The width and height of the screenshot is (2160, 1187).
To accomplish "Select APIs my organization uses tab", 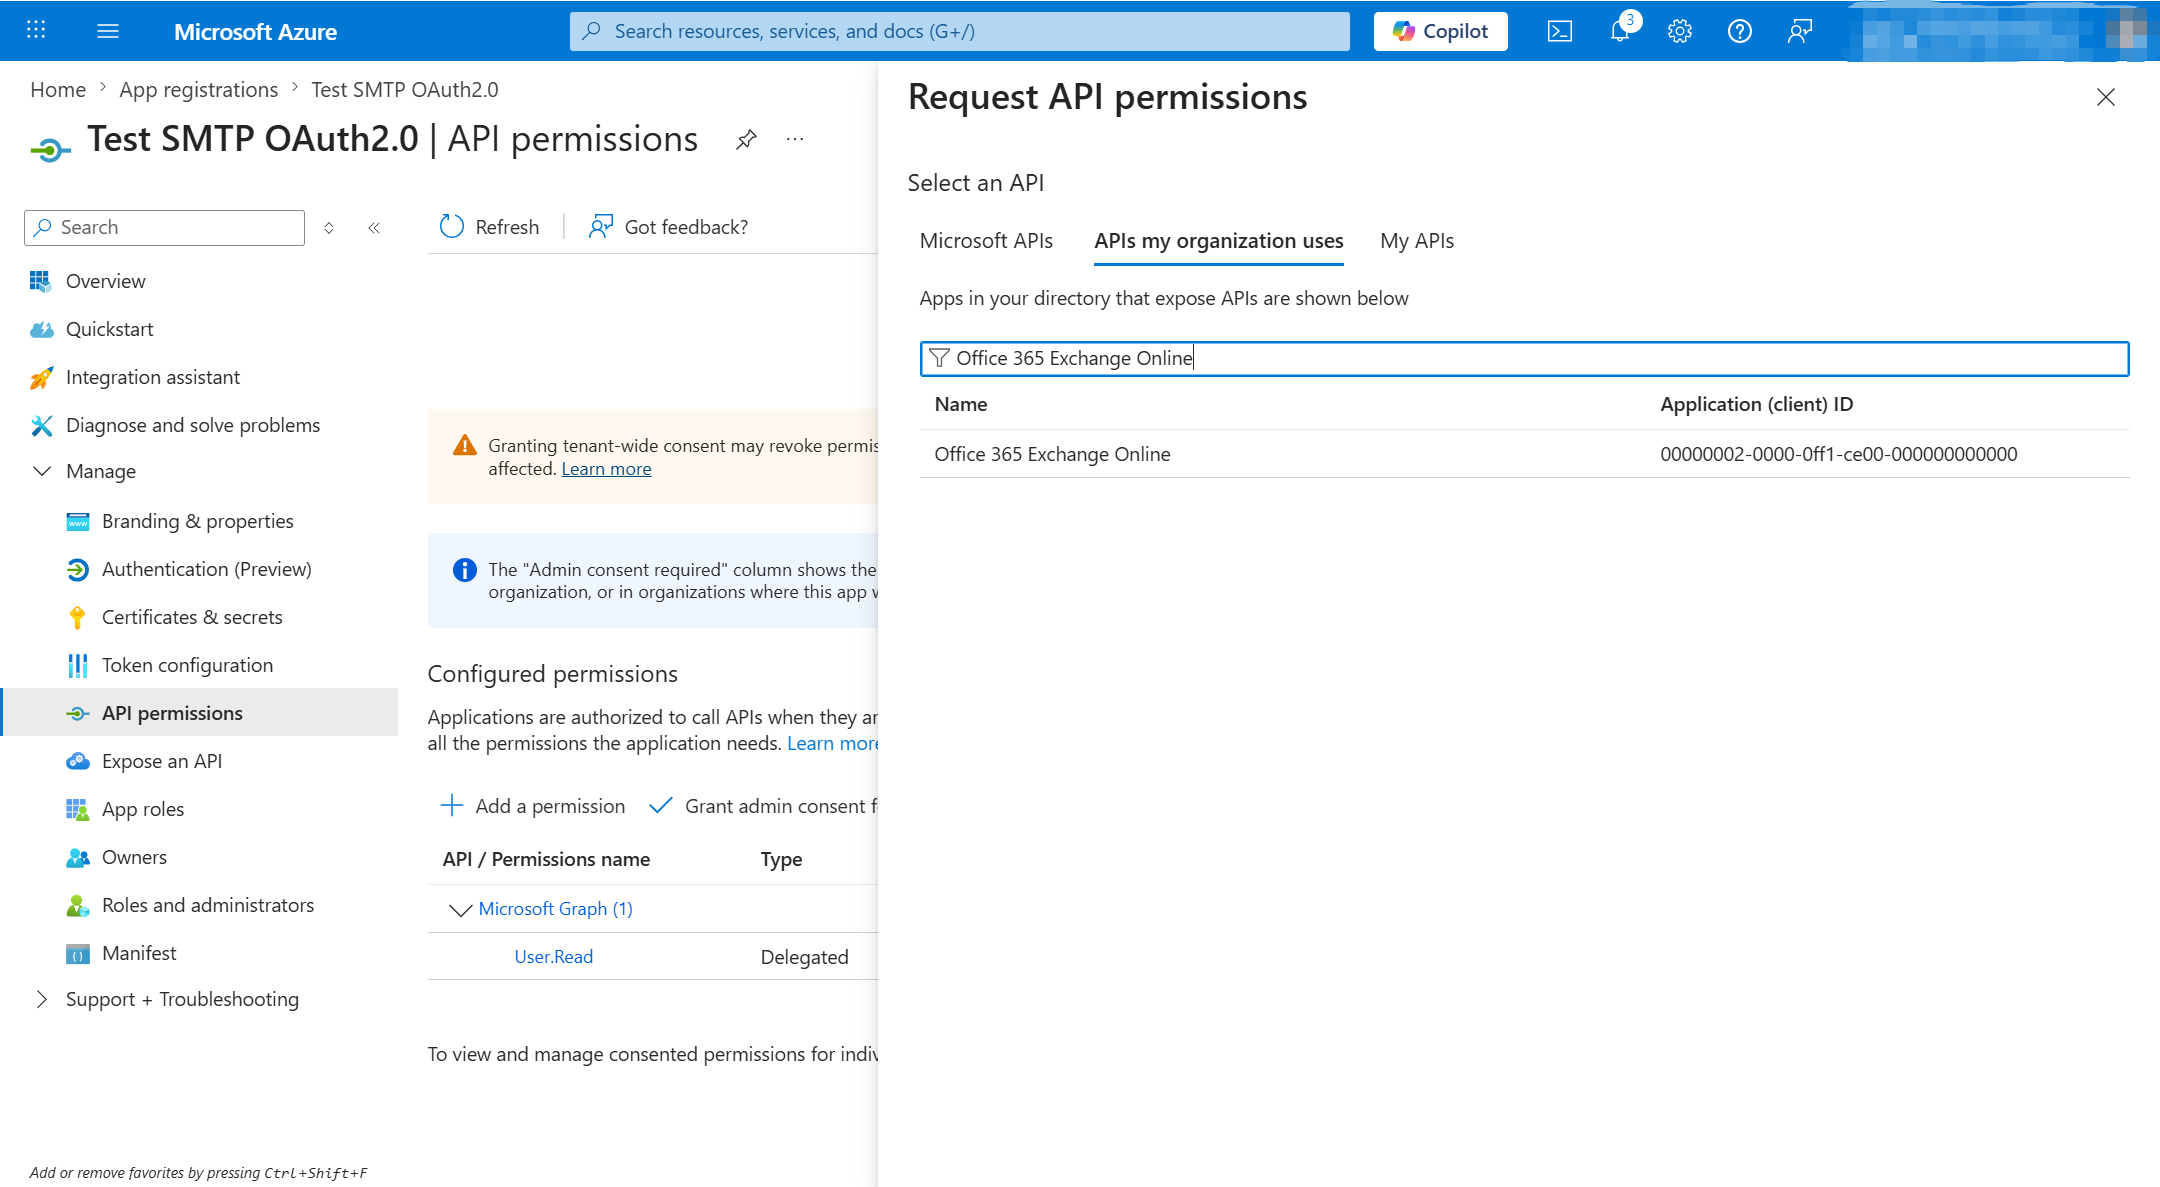I will pos(1218,241).
